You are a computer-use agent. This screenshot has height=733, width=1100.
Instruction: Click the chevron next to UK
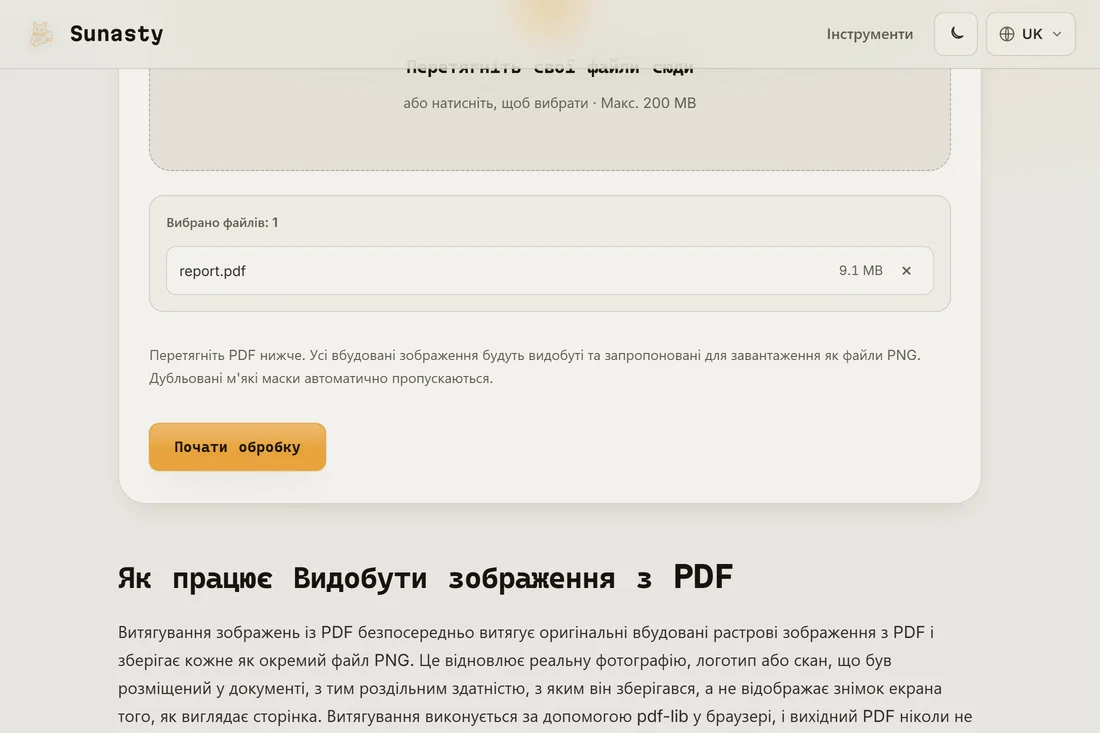click(1057, 34)
